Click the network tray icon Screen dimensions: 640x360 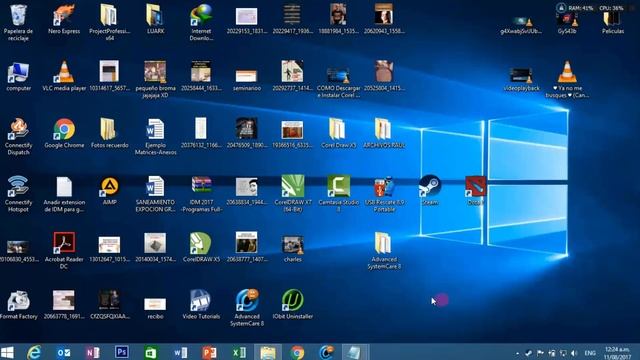(x=563, y=353)
